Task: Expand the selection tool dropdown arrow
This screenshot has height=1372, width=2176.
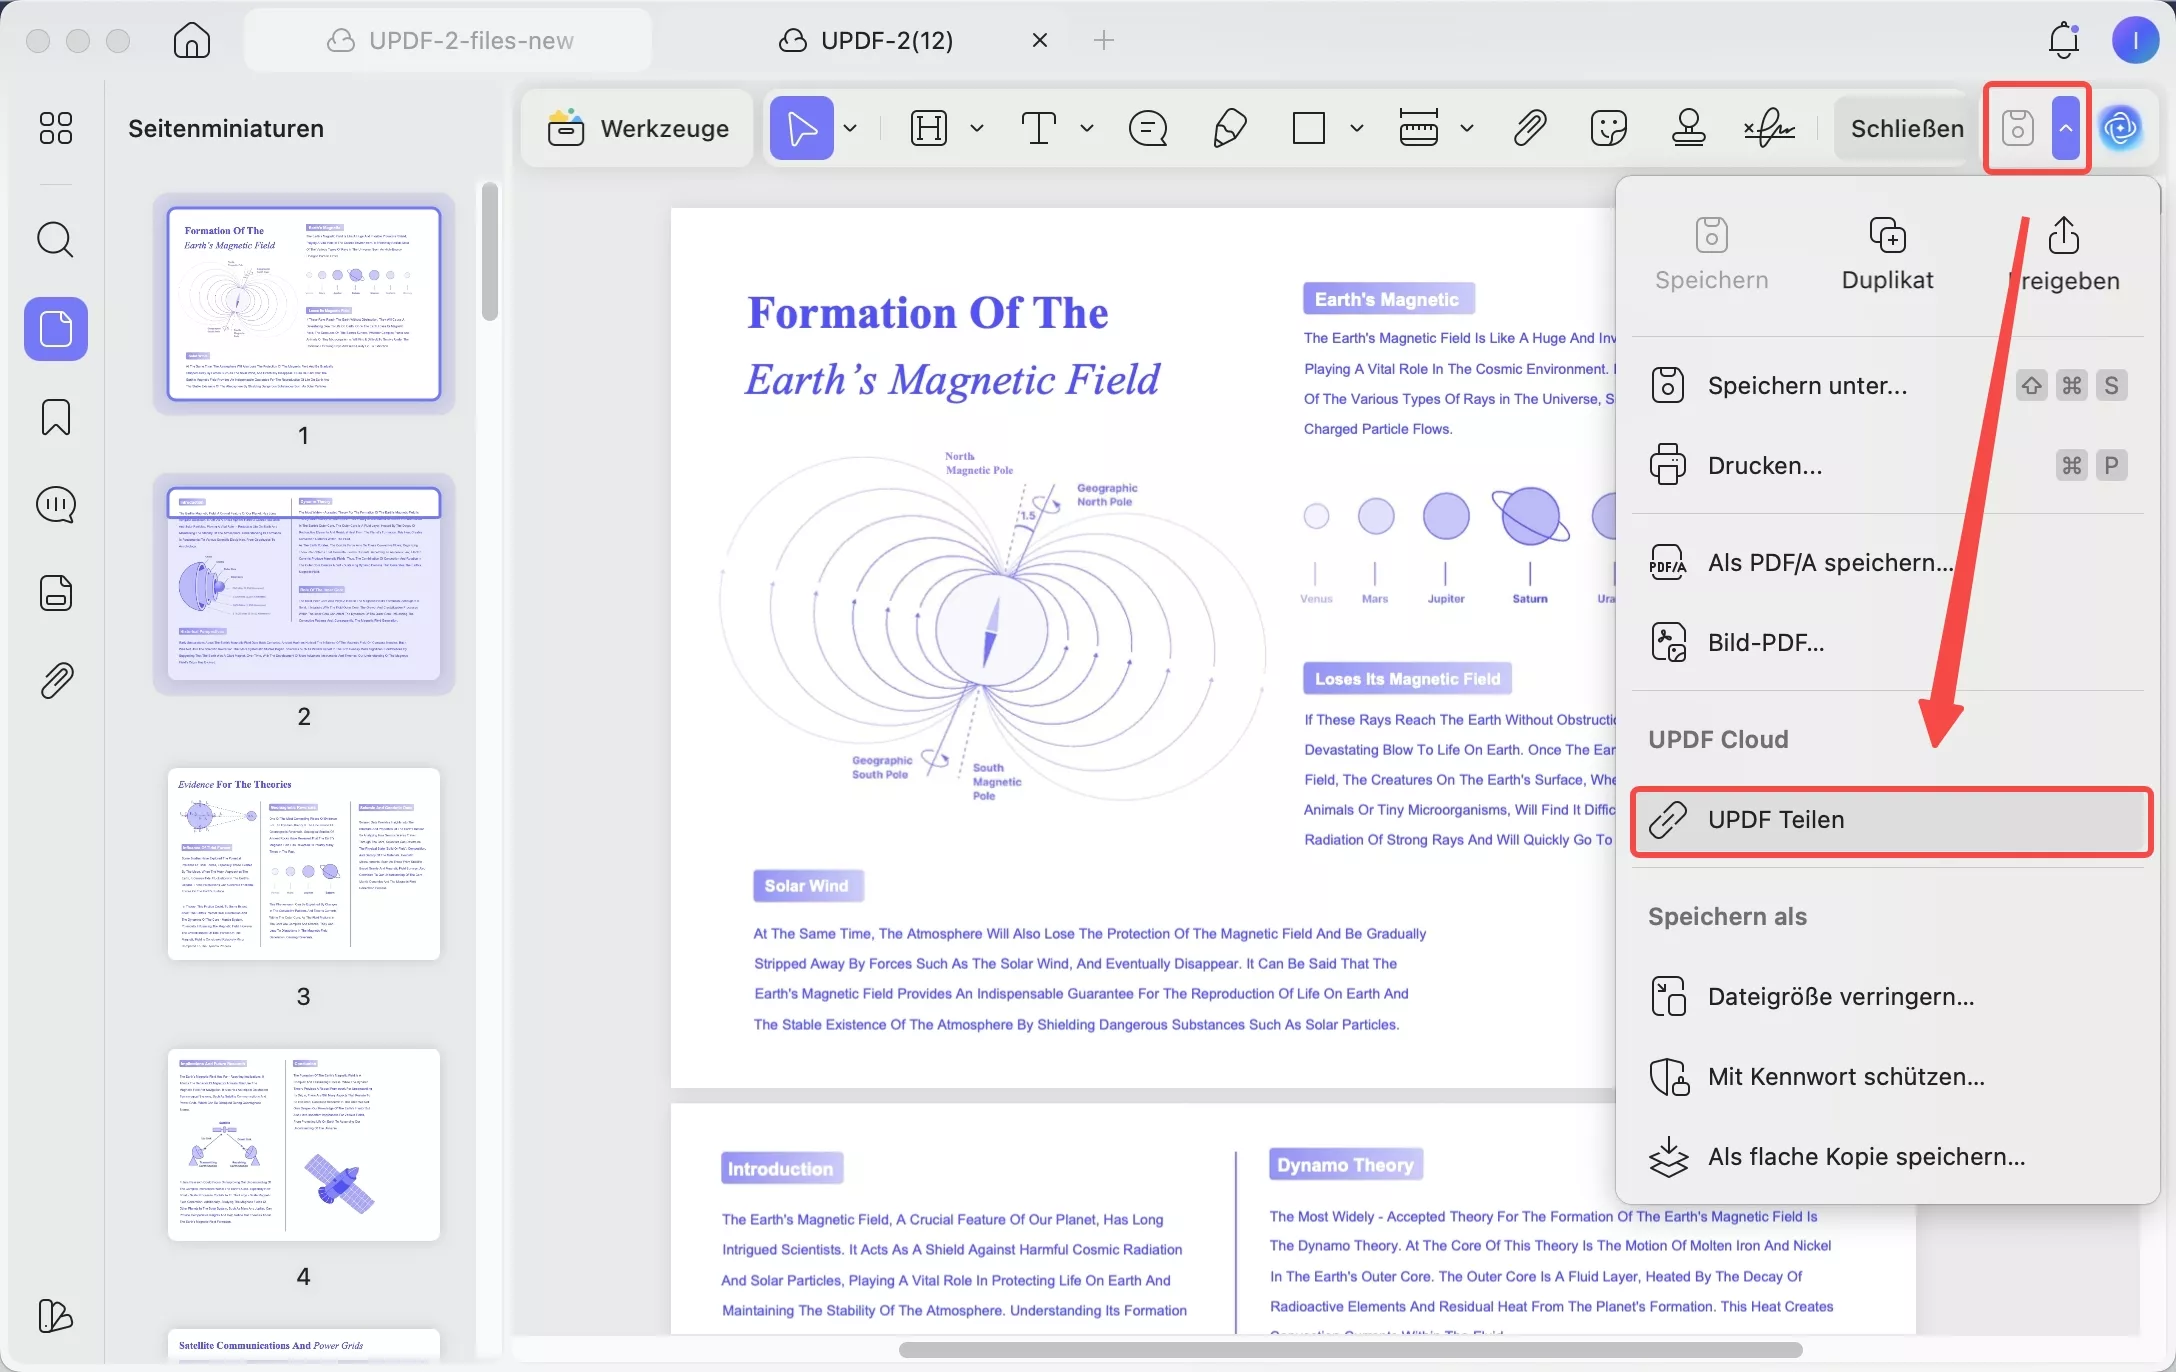Action: click(850, 128)
